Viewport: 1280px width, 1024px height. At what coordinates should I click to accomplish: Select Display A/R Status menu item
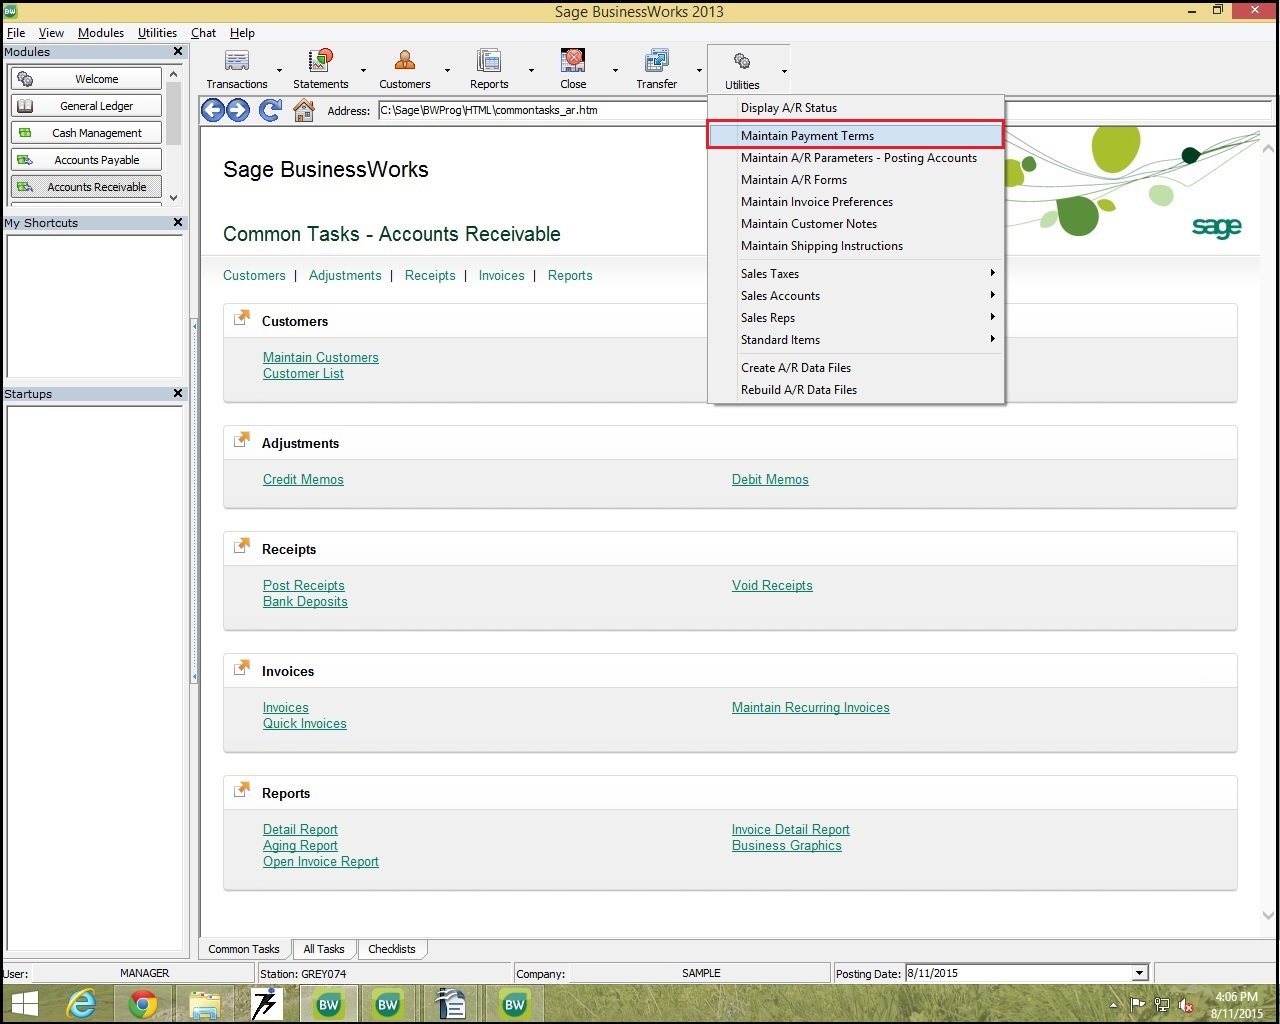856,108
